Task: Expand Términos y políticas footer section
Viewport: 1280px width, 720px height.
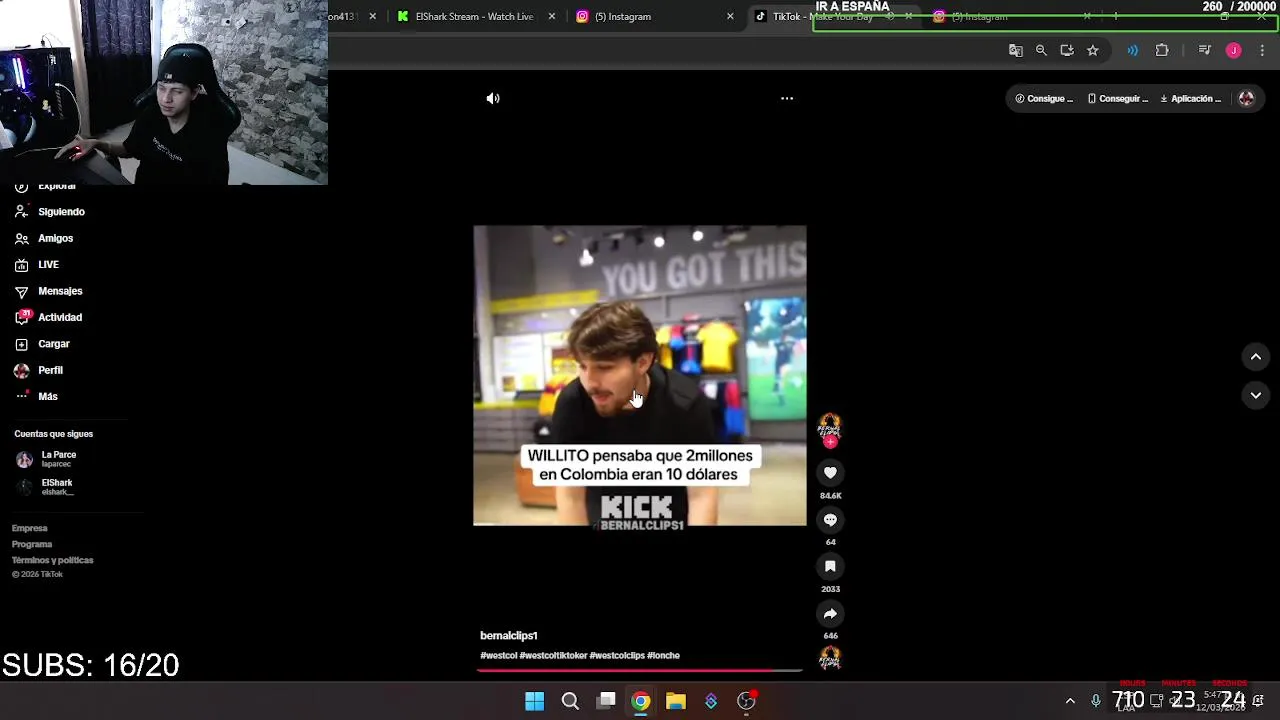Action: [52, 560]
